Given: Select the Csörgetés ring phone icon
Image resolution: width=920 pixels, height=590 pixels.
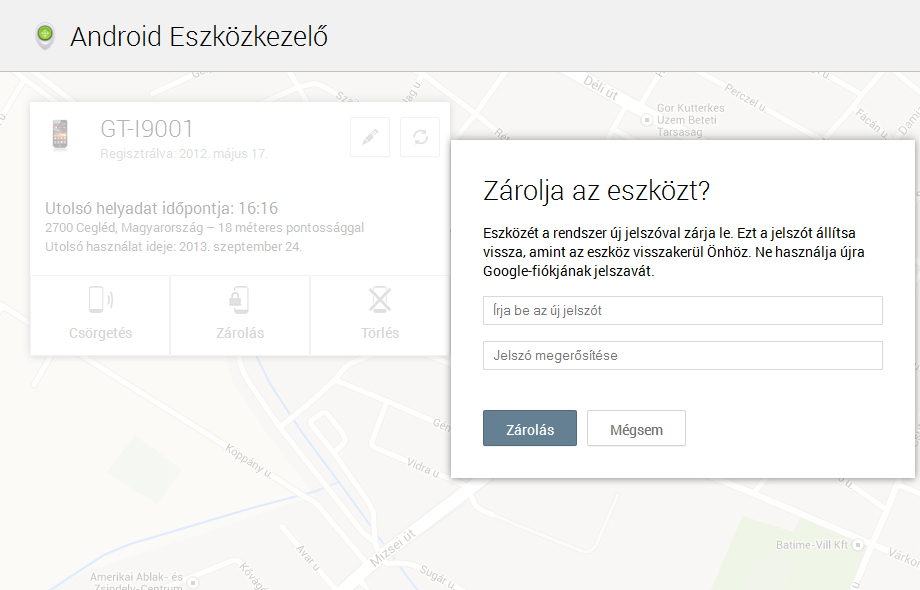Looking at the screenshot, I should (100, 300).
